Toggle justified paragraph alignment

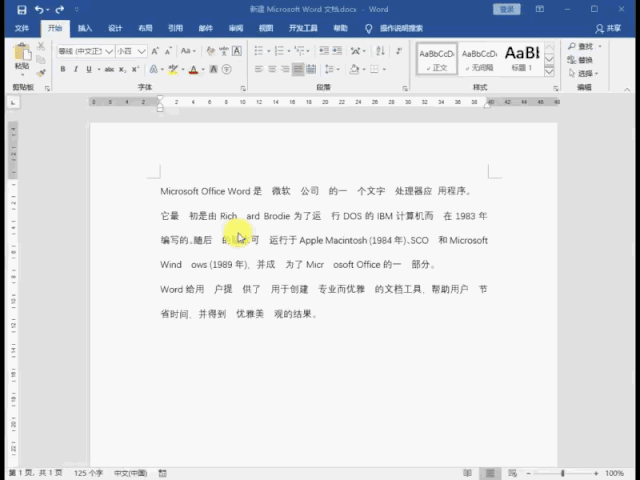[298, 69]
